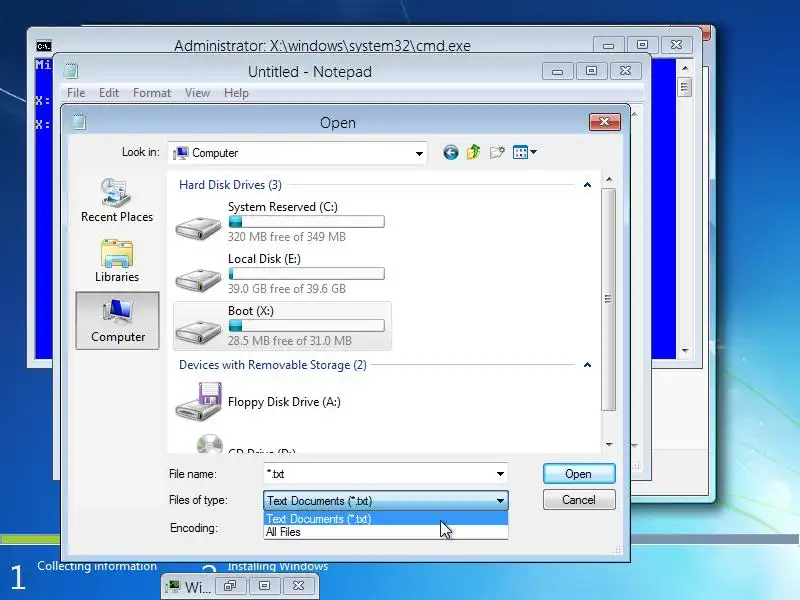
Task: Select Computer in the places sidebar
Action: coord(117,320)
